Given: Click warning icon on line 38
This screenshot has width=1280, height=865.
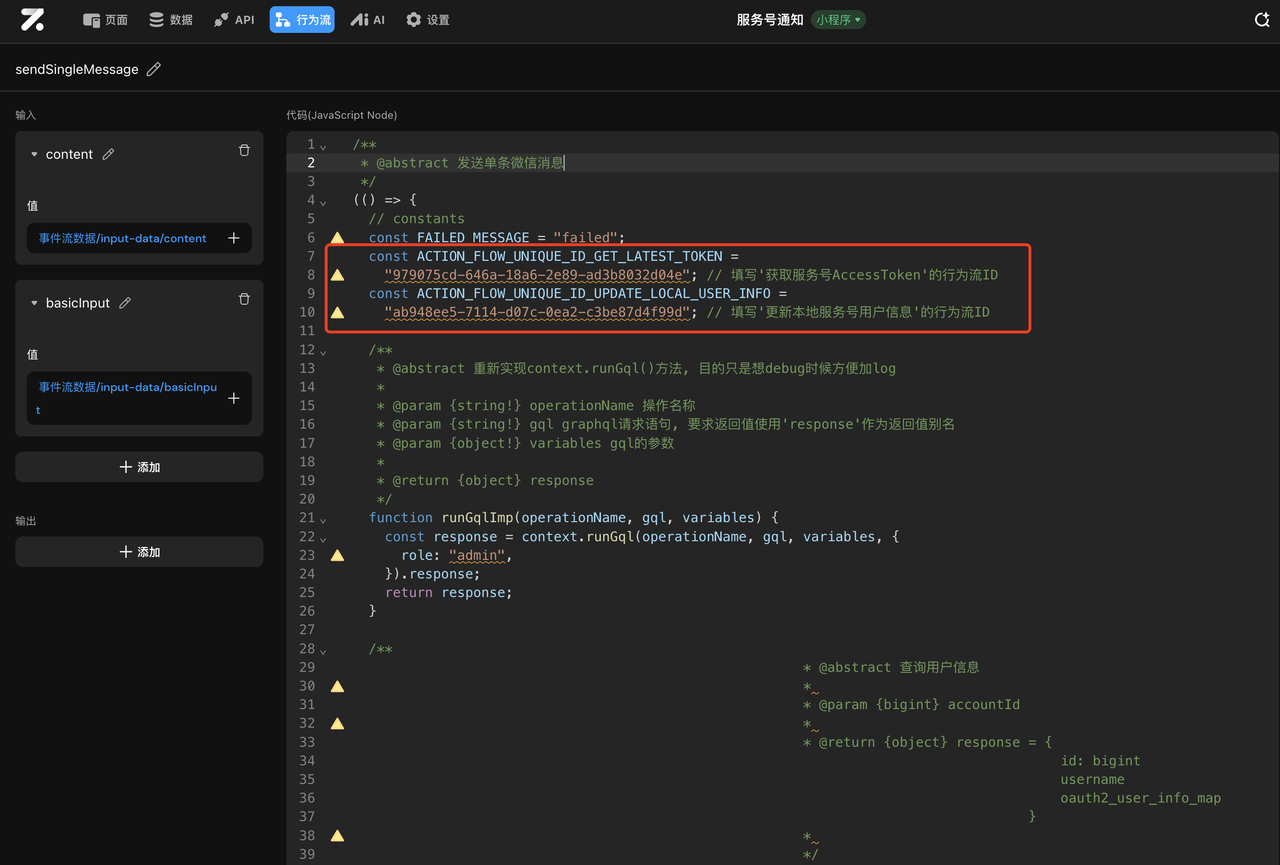Looking at the screenshot, I should point(338,835).
